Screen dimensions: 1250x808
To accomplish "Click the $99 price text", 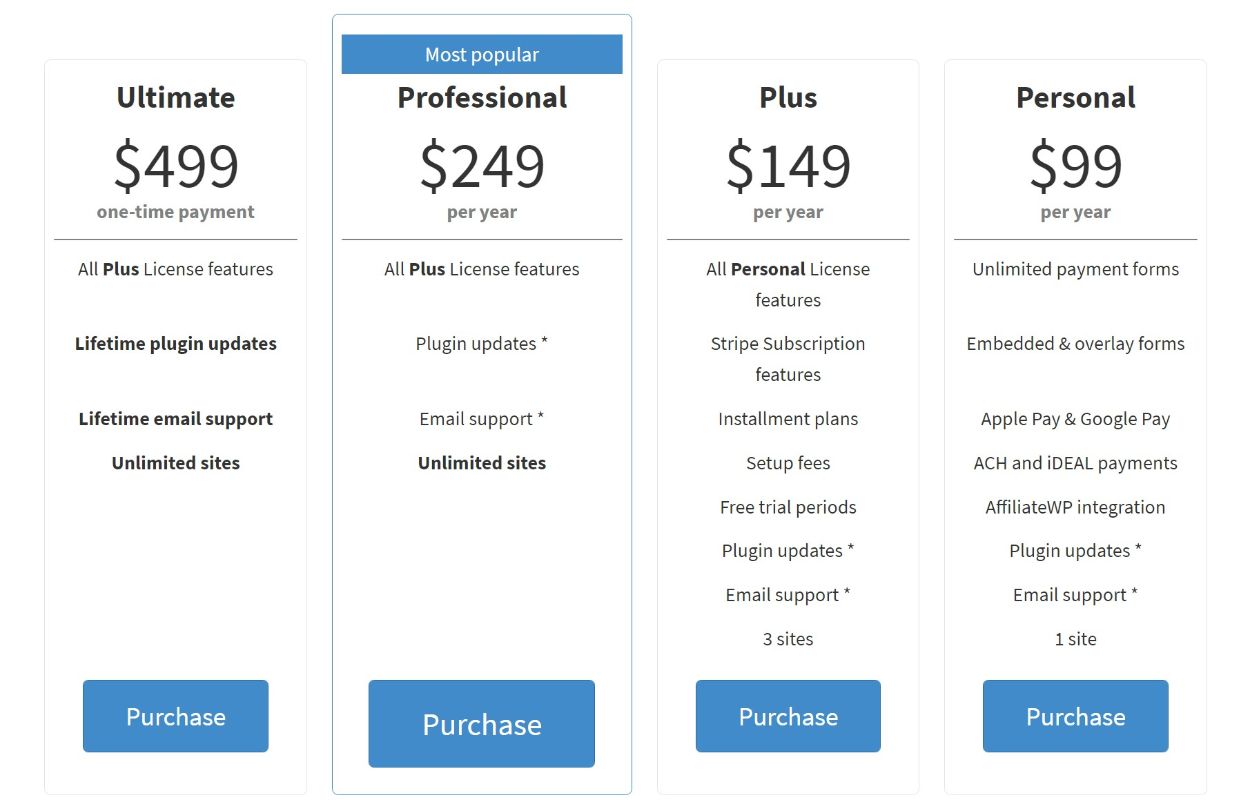I will coord(1075,166).
